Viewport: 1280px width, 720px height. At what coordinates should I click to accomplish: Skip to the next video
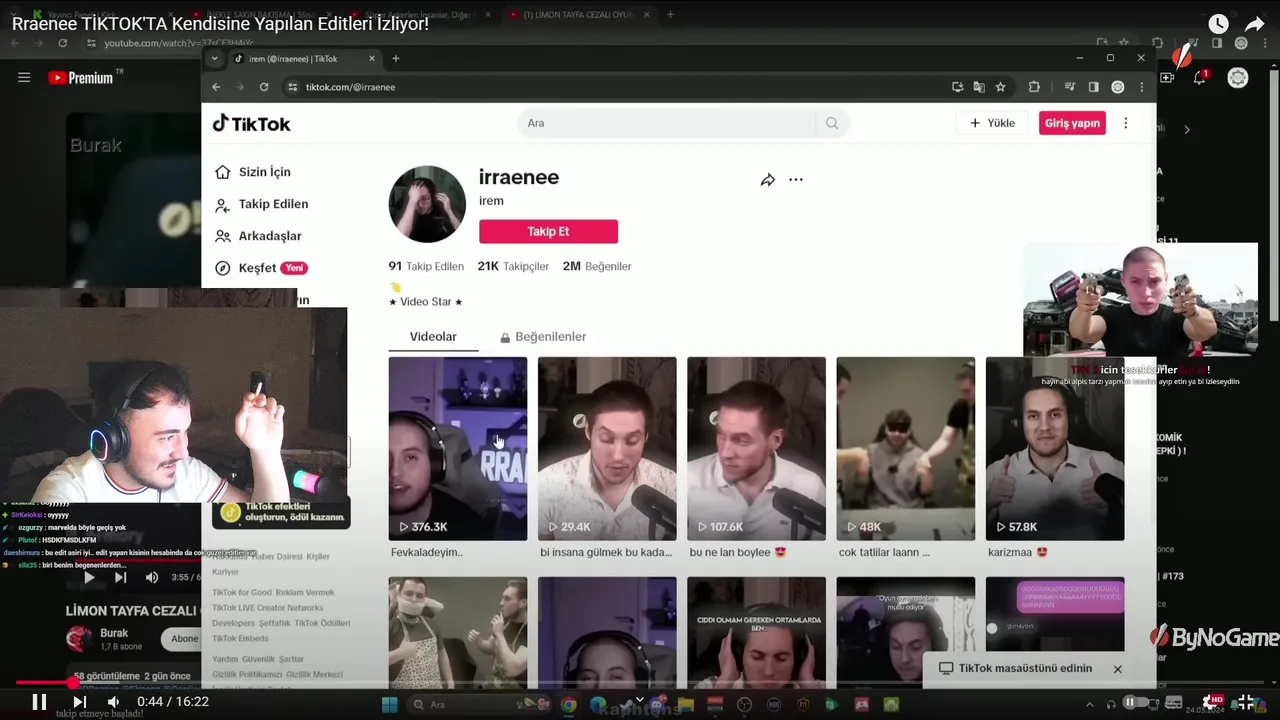pyautogui.click(x=79, y=702)
